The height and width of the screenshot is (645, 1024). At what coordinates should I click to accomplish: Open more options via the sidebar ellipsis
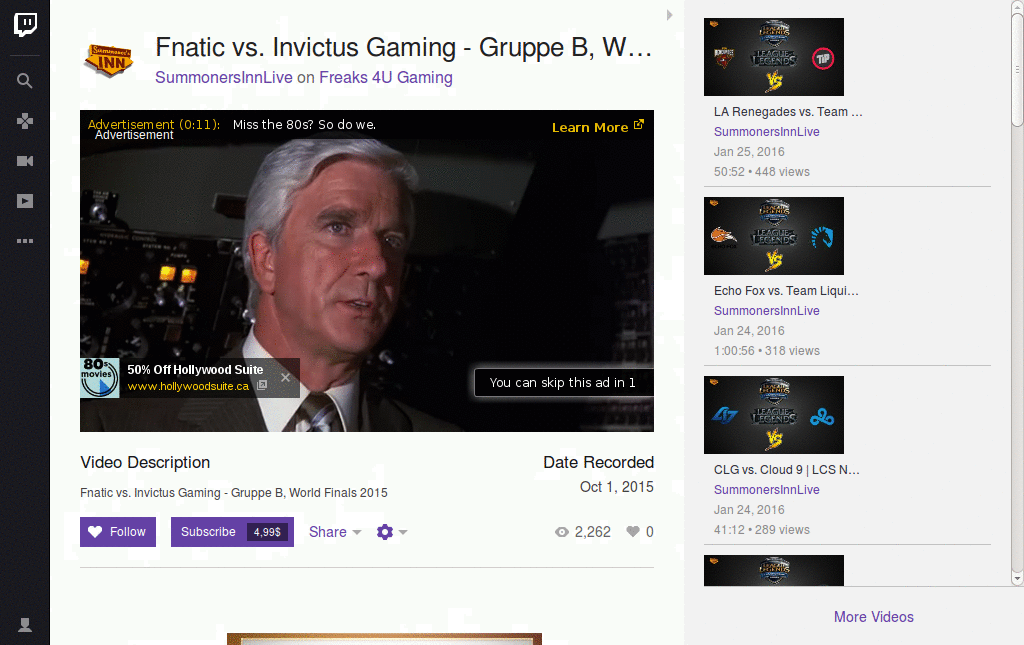pyautogui.click(x=25, y=241)
